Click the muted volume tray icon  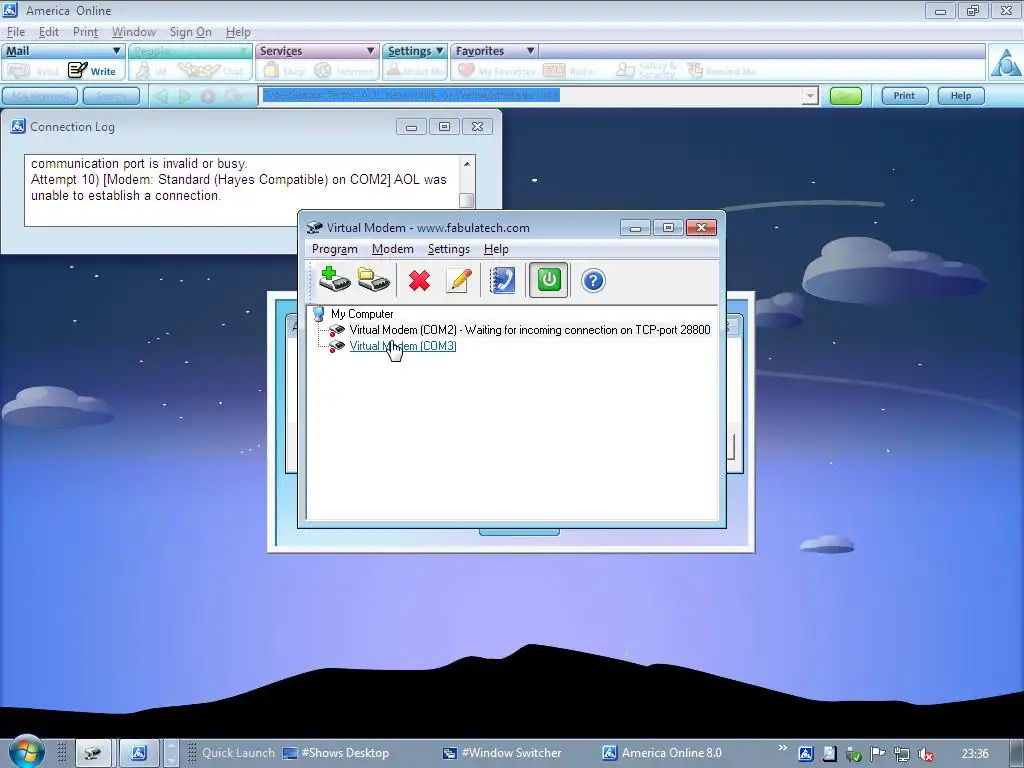click(926, 754)
